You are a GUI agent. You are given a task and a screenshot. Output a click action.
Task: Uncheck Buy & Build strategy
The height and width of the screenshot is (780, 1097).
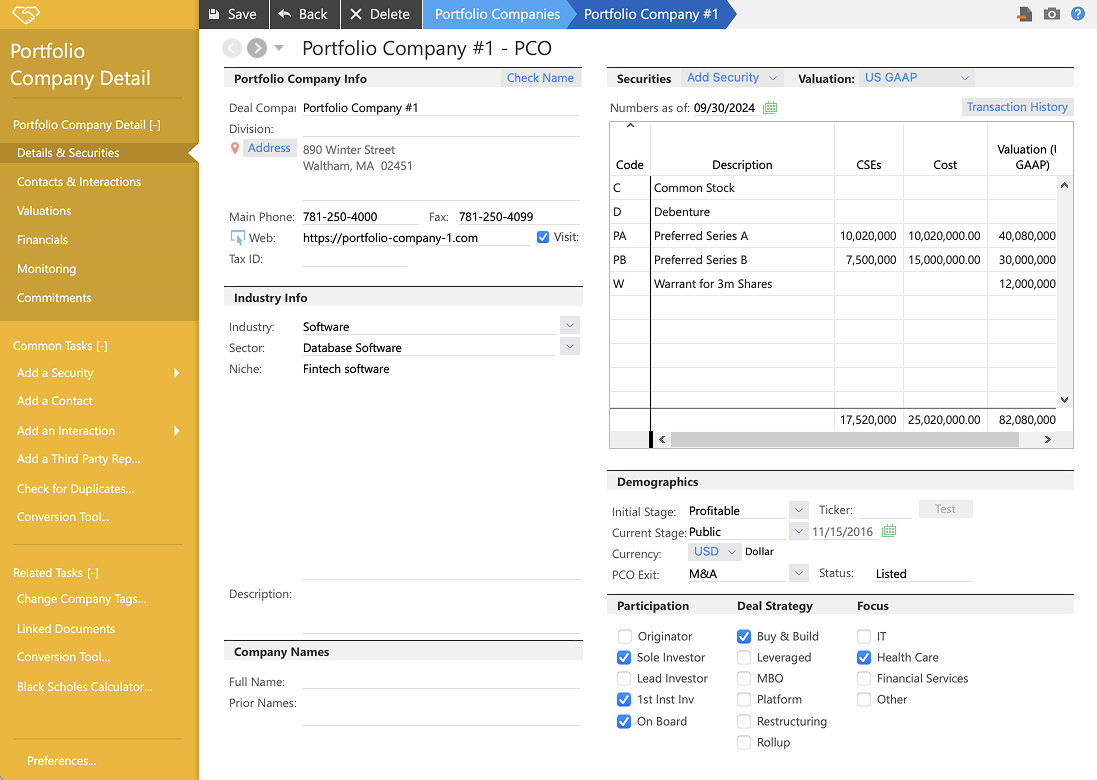pyautogui.click(x=744, y=637)
